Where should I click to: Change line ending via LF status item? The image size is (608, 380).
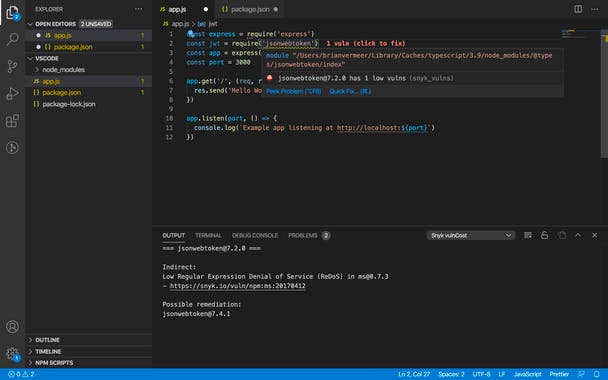coord(502,374)
